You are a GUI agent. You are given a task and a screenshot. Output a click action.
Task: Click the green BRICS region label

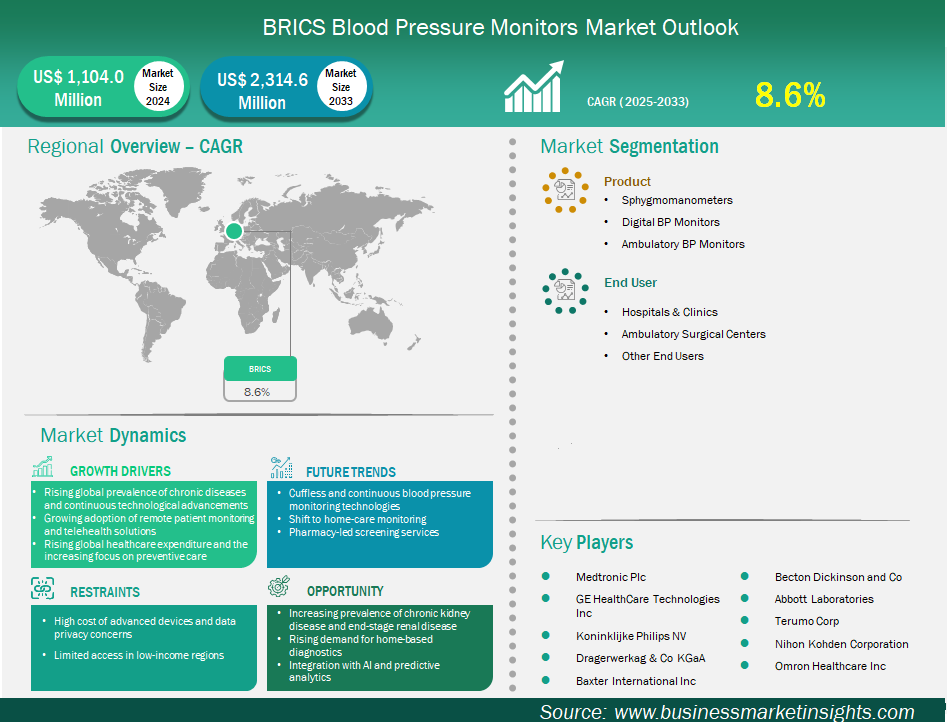tap(260, 369)
